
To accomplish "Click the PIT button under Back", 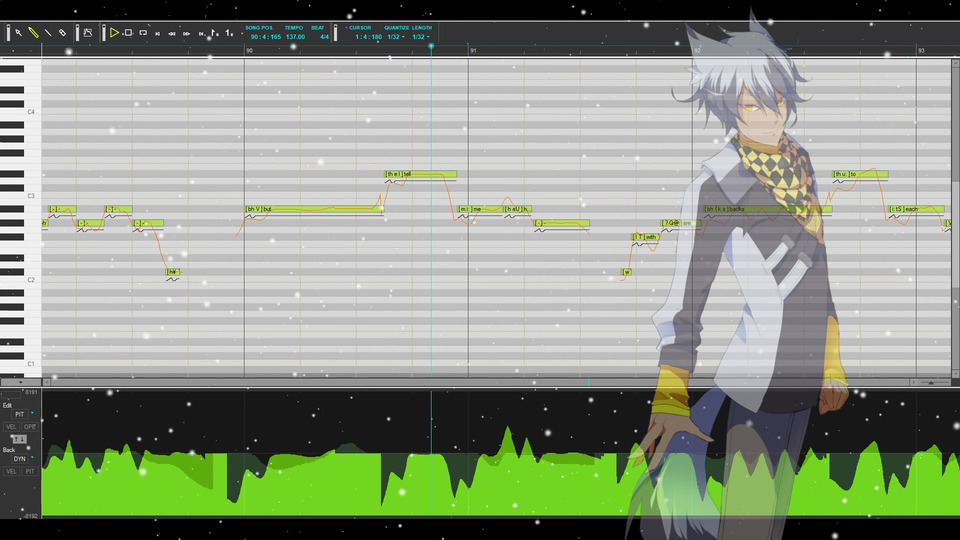I will [29, 471].
